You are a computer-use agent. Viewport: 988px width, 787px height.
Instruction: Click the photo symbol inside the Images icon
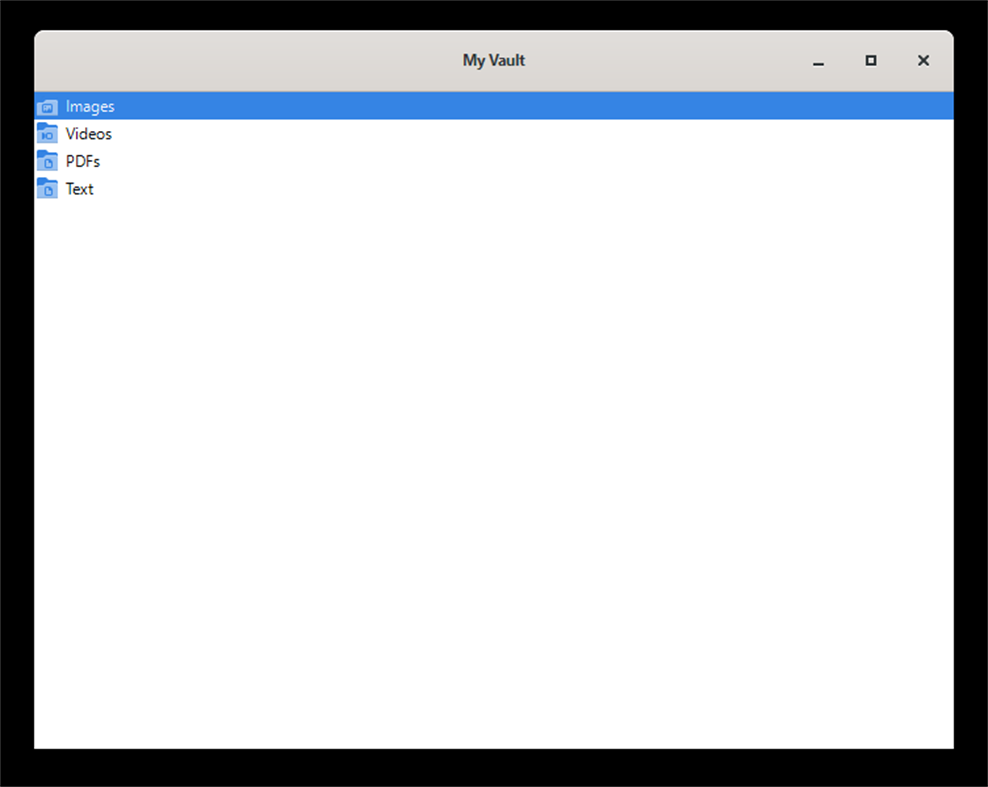coord(47,107)
